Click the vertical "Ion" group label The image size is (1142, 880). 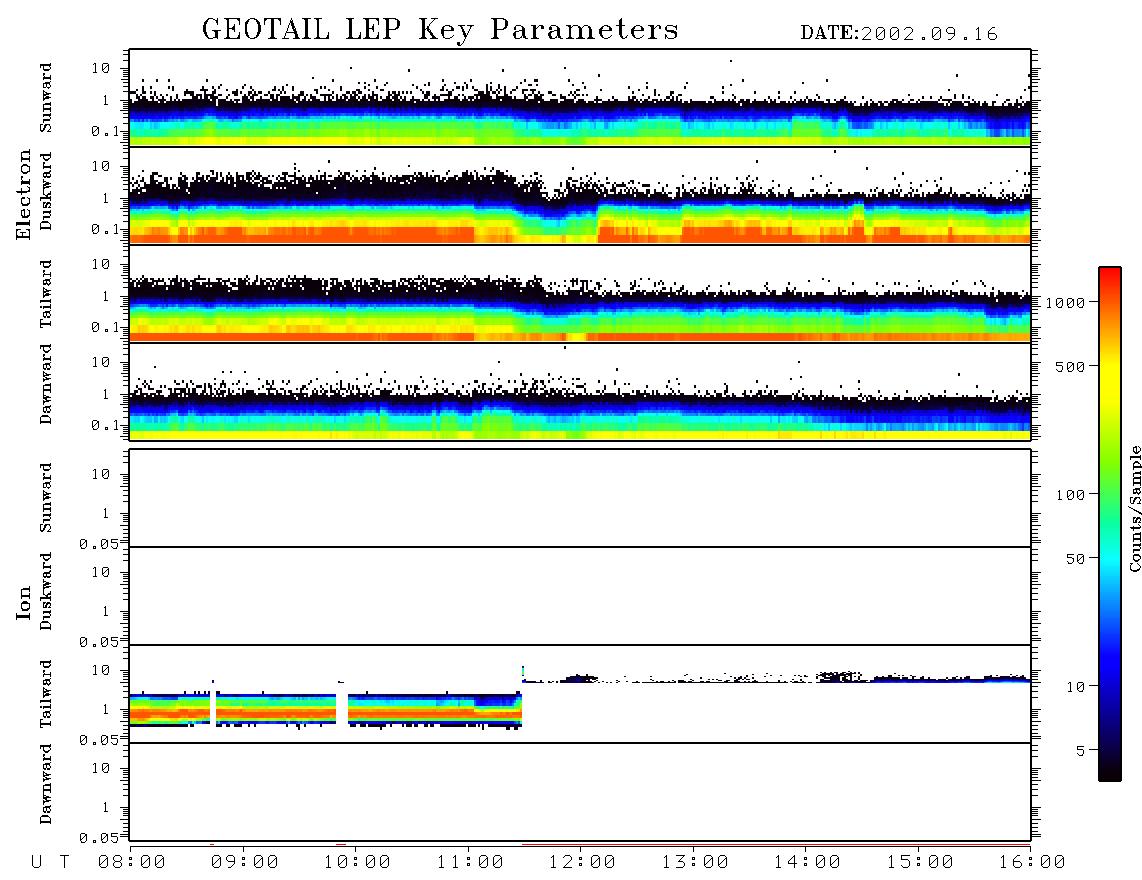tap(24, 602)
